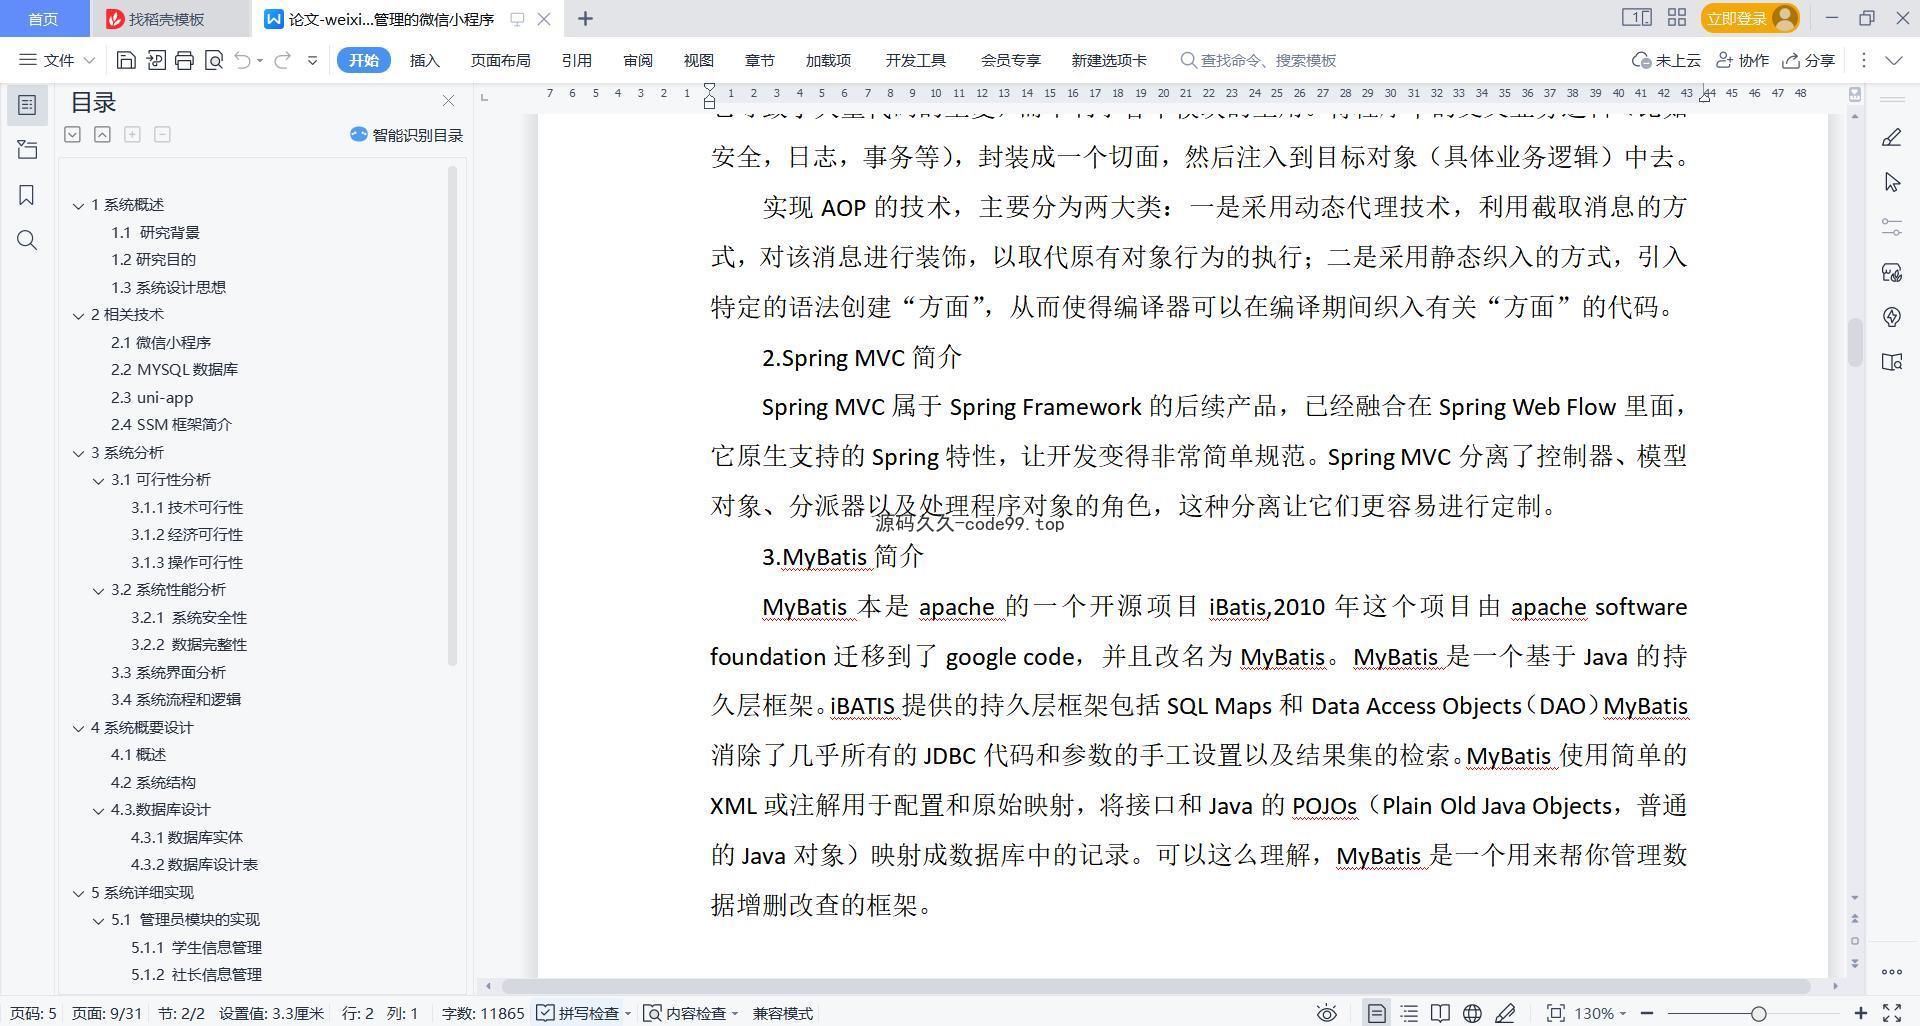The height and width of the screenshot is (1026, 1920).
Task: Open the properties sliders icon in right sidebar
Action: click(x=1891, y=227)
